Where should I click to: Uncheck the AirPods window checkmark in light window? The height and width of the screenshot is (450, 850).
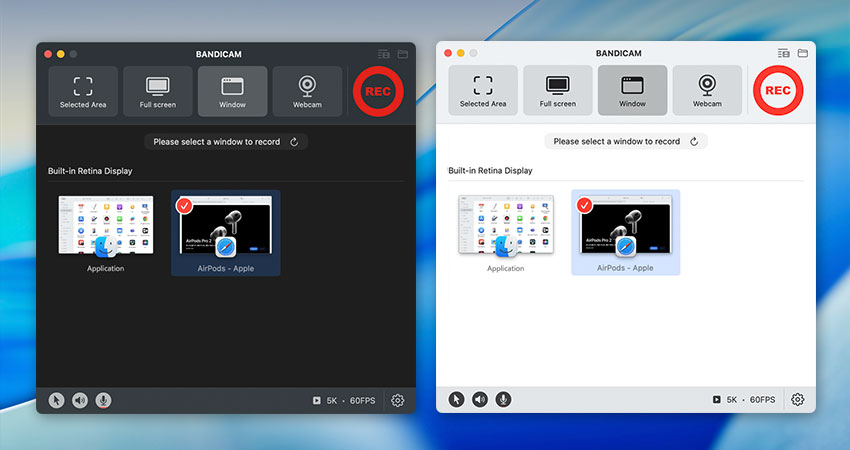(584, 205)
